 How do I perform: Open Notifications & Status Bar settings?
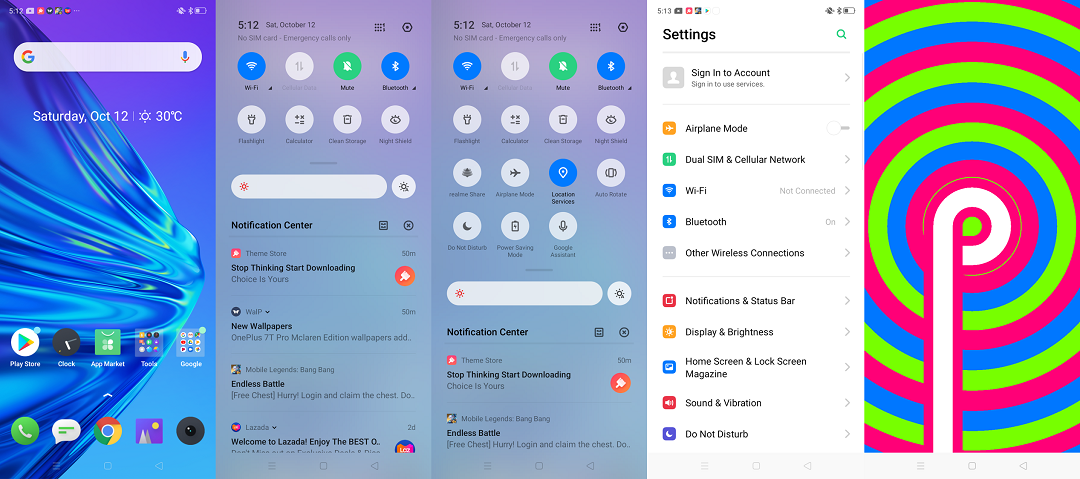(756, 300)
